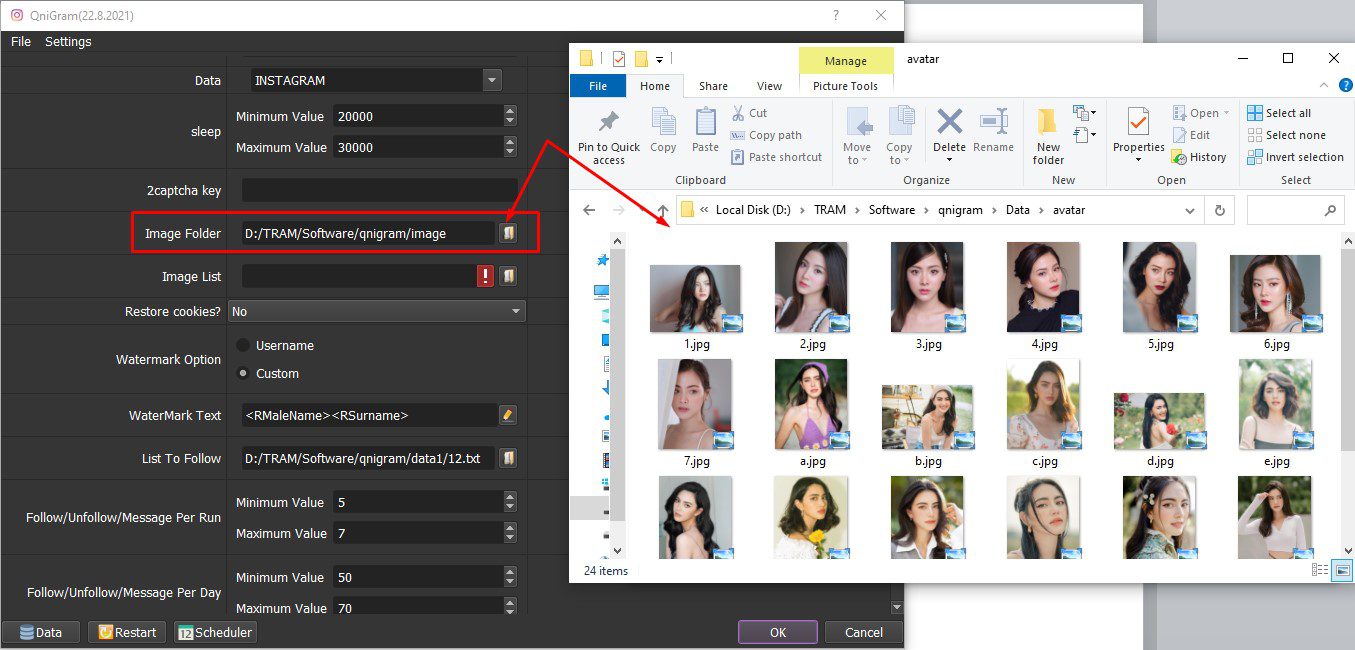Image resolution: width=1355 pixels, height=650 pixels.
Task: Click the Paste icon in Explorer ribbon
Action: pos(705,131)
